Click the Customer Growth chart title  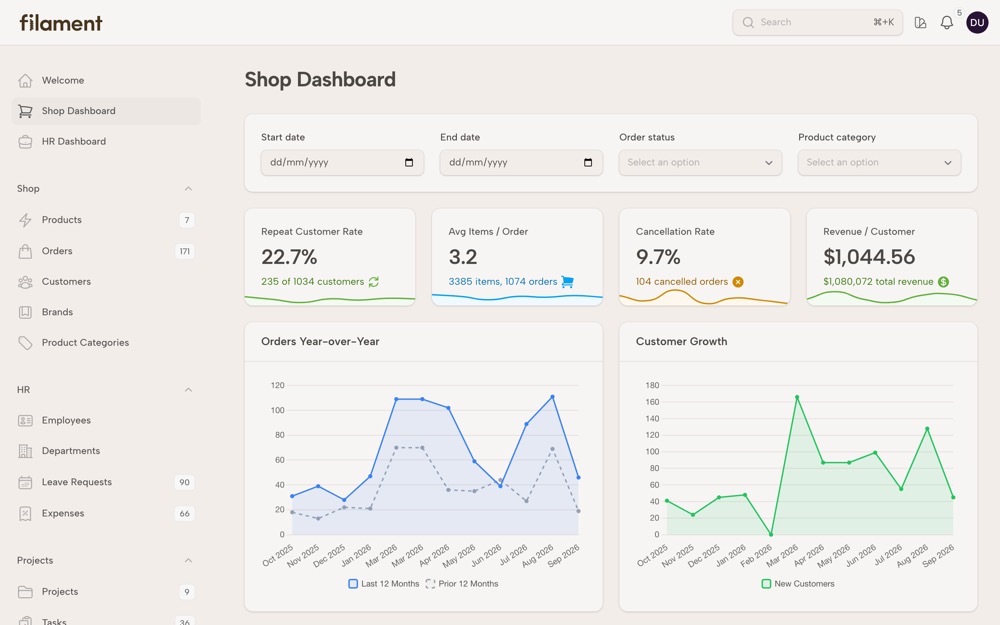coord(681,341)
